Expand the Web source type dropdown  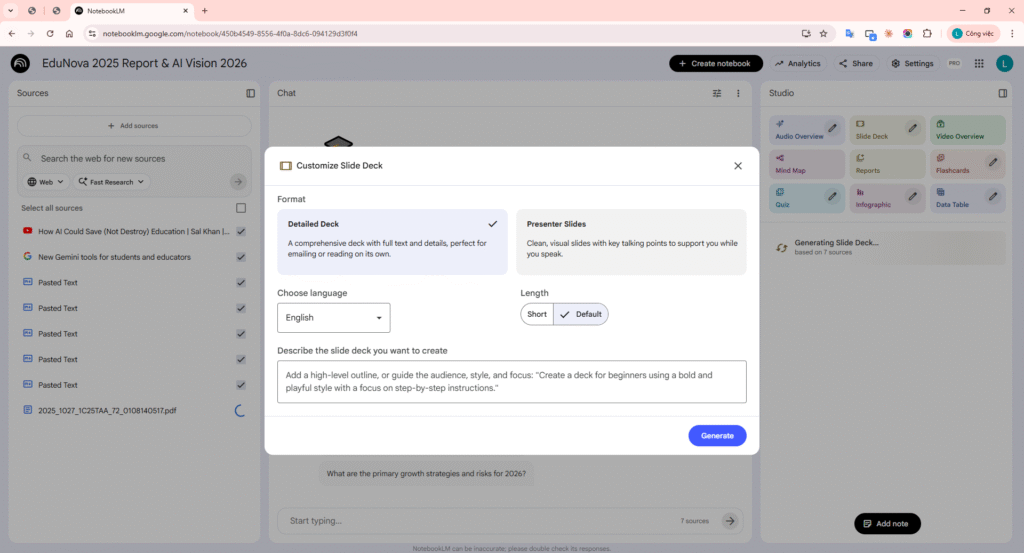click(46, 182)
